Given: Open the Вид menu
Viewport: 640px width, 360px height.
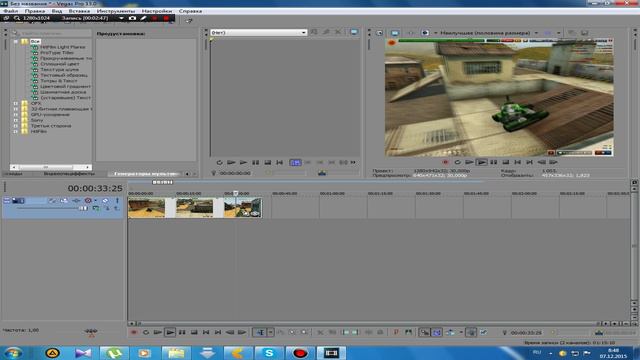Looking at the screenshot, I should pyautogui.click(x=57, y=11).
